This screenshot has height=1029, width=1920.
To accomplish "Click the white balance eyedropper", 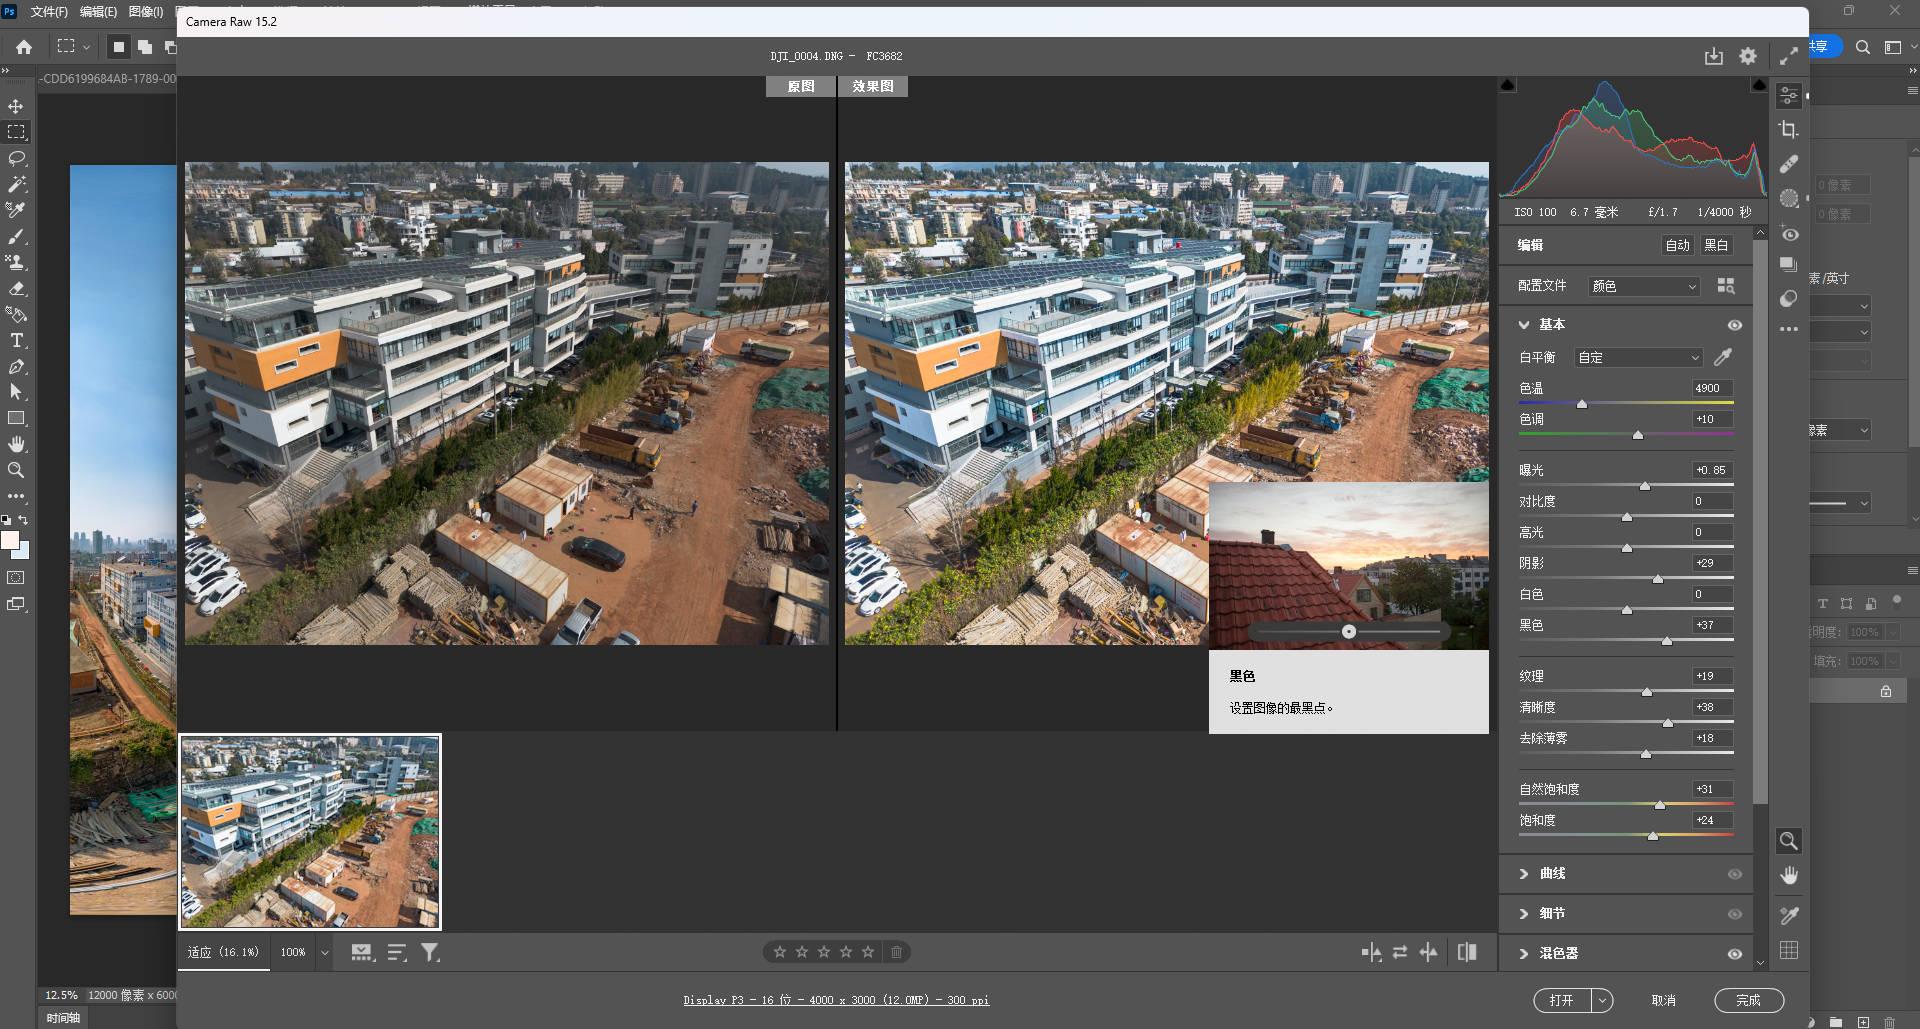I will click(x=1723, y=357).
